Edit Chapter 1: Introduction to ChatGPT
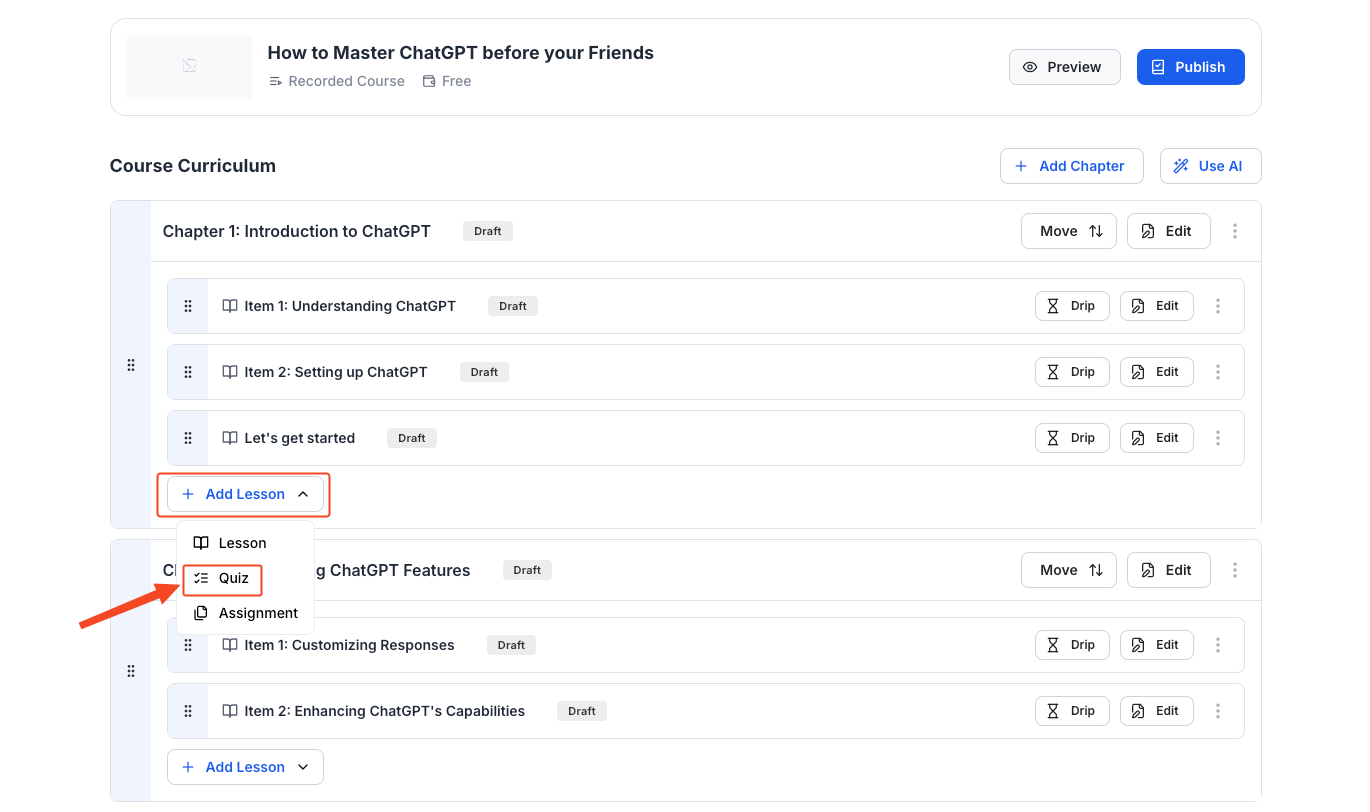Image resolution: width=1370 pixels, height=812 pixels. click(x=1168, y=231)
